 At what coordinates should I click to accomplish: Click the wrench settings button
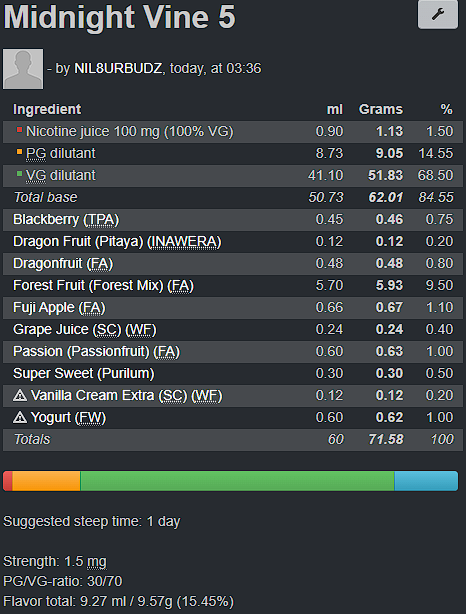click(x=438, y=14)
